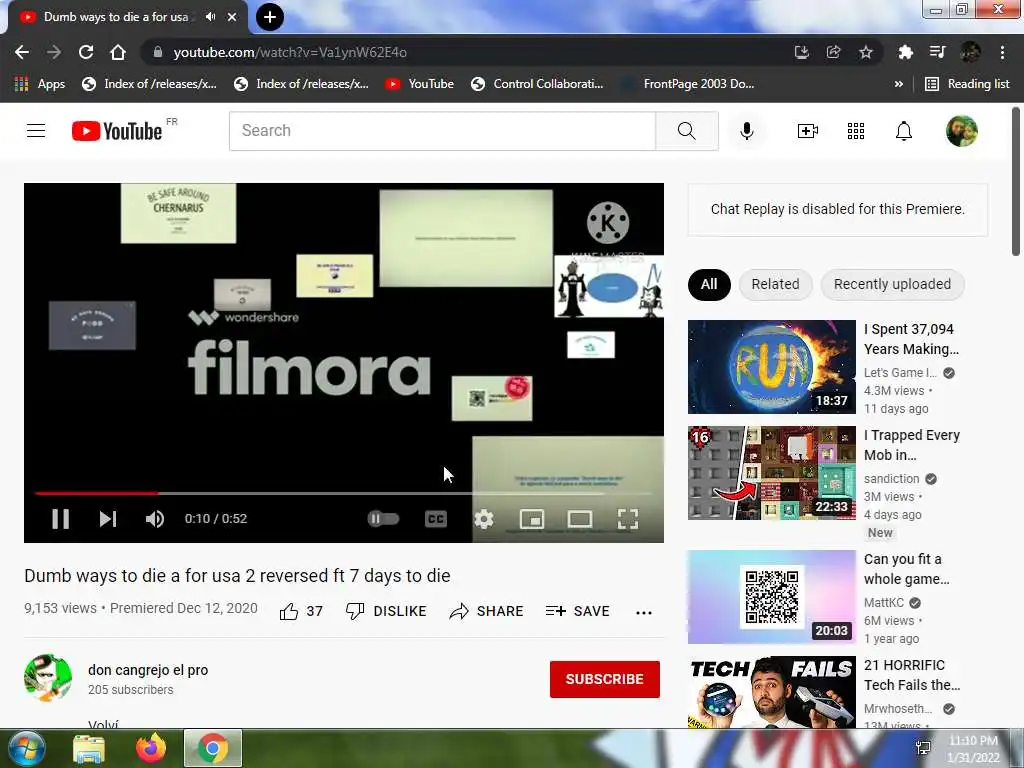Open FrontPage 2003 Do... bookmark
This screenshot has height=768, width=1024.
(688, 84)
